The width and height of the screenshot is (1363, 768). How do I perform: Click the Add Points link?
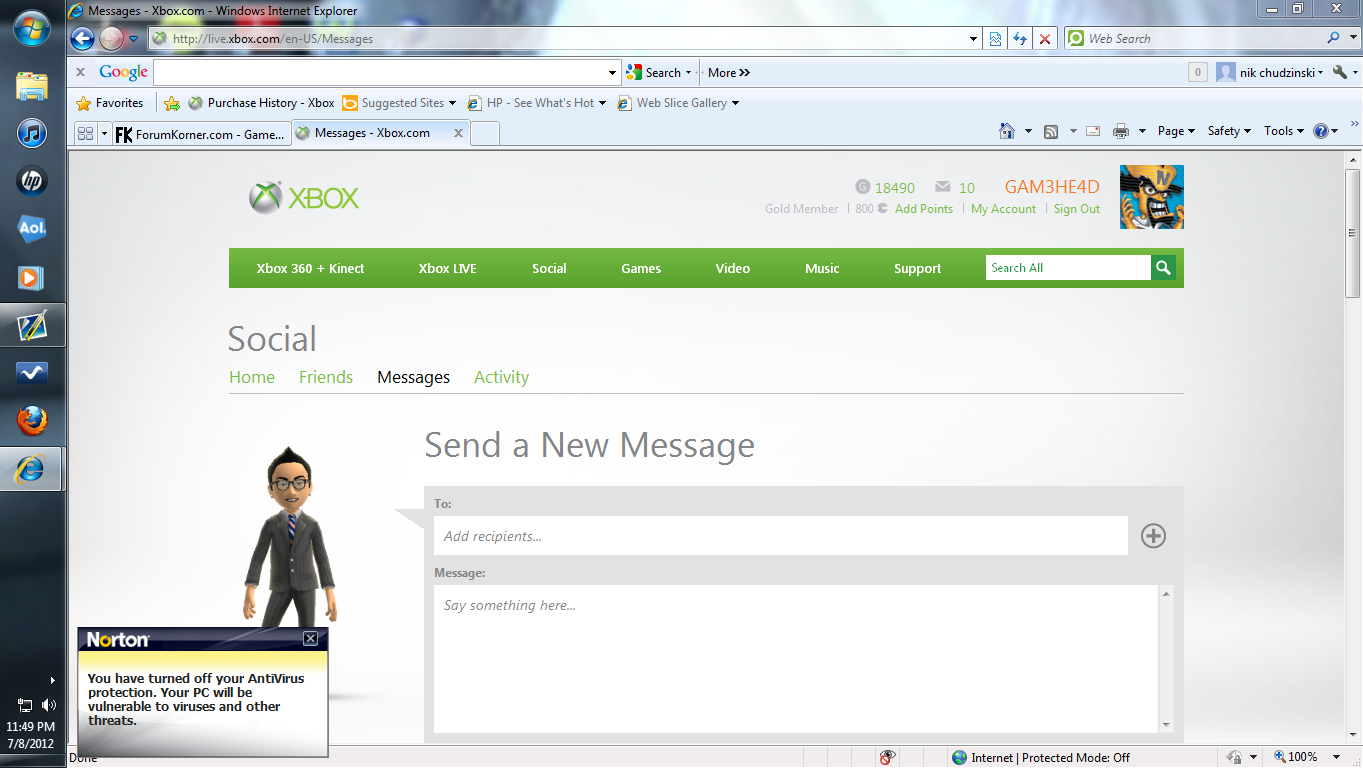tap(924, 209)
